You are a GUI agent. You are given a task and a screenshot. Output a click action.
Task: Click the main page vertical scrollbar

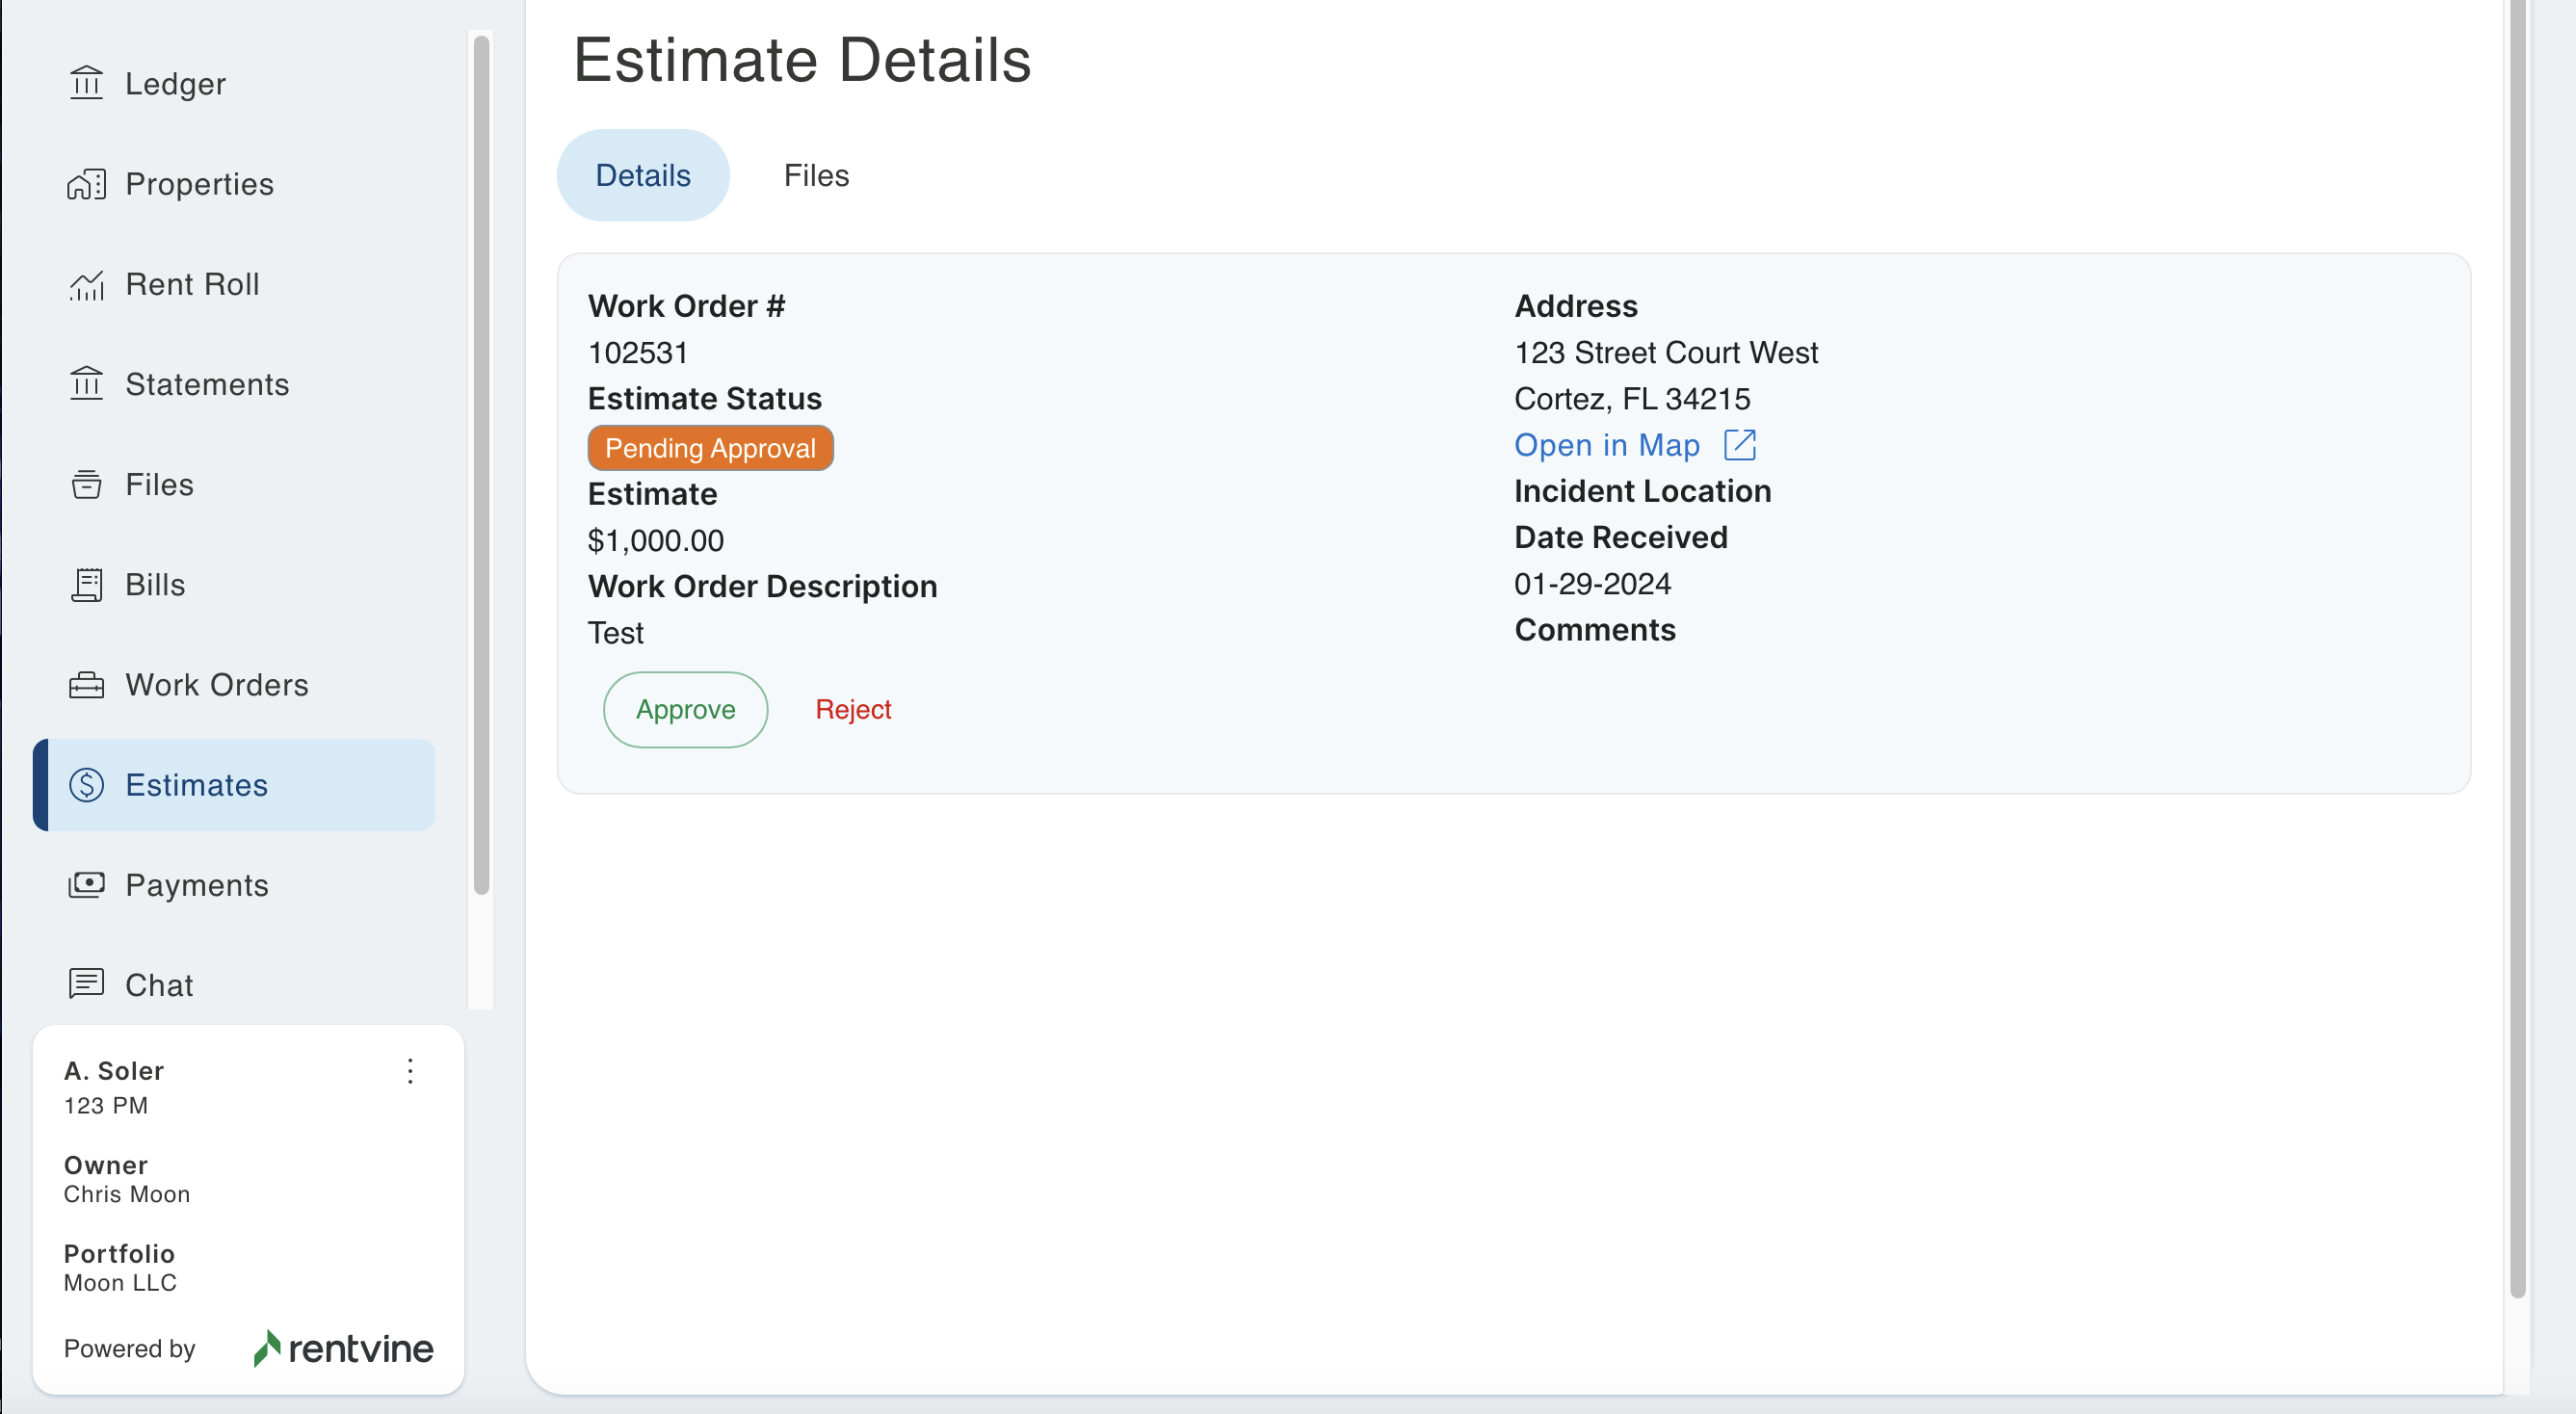(x=2517, y=650)
